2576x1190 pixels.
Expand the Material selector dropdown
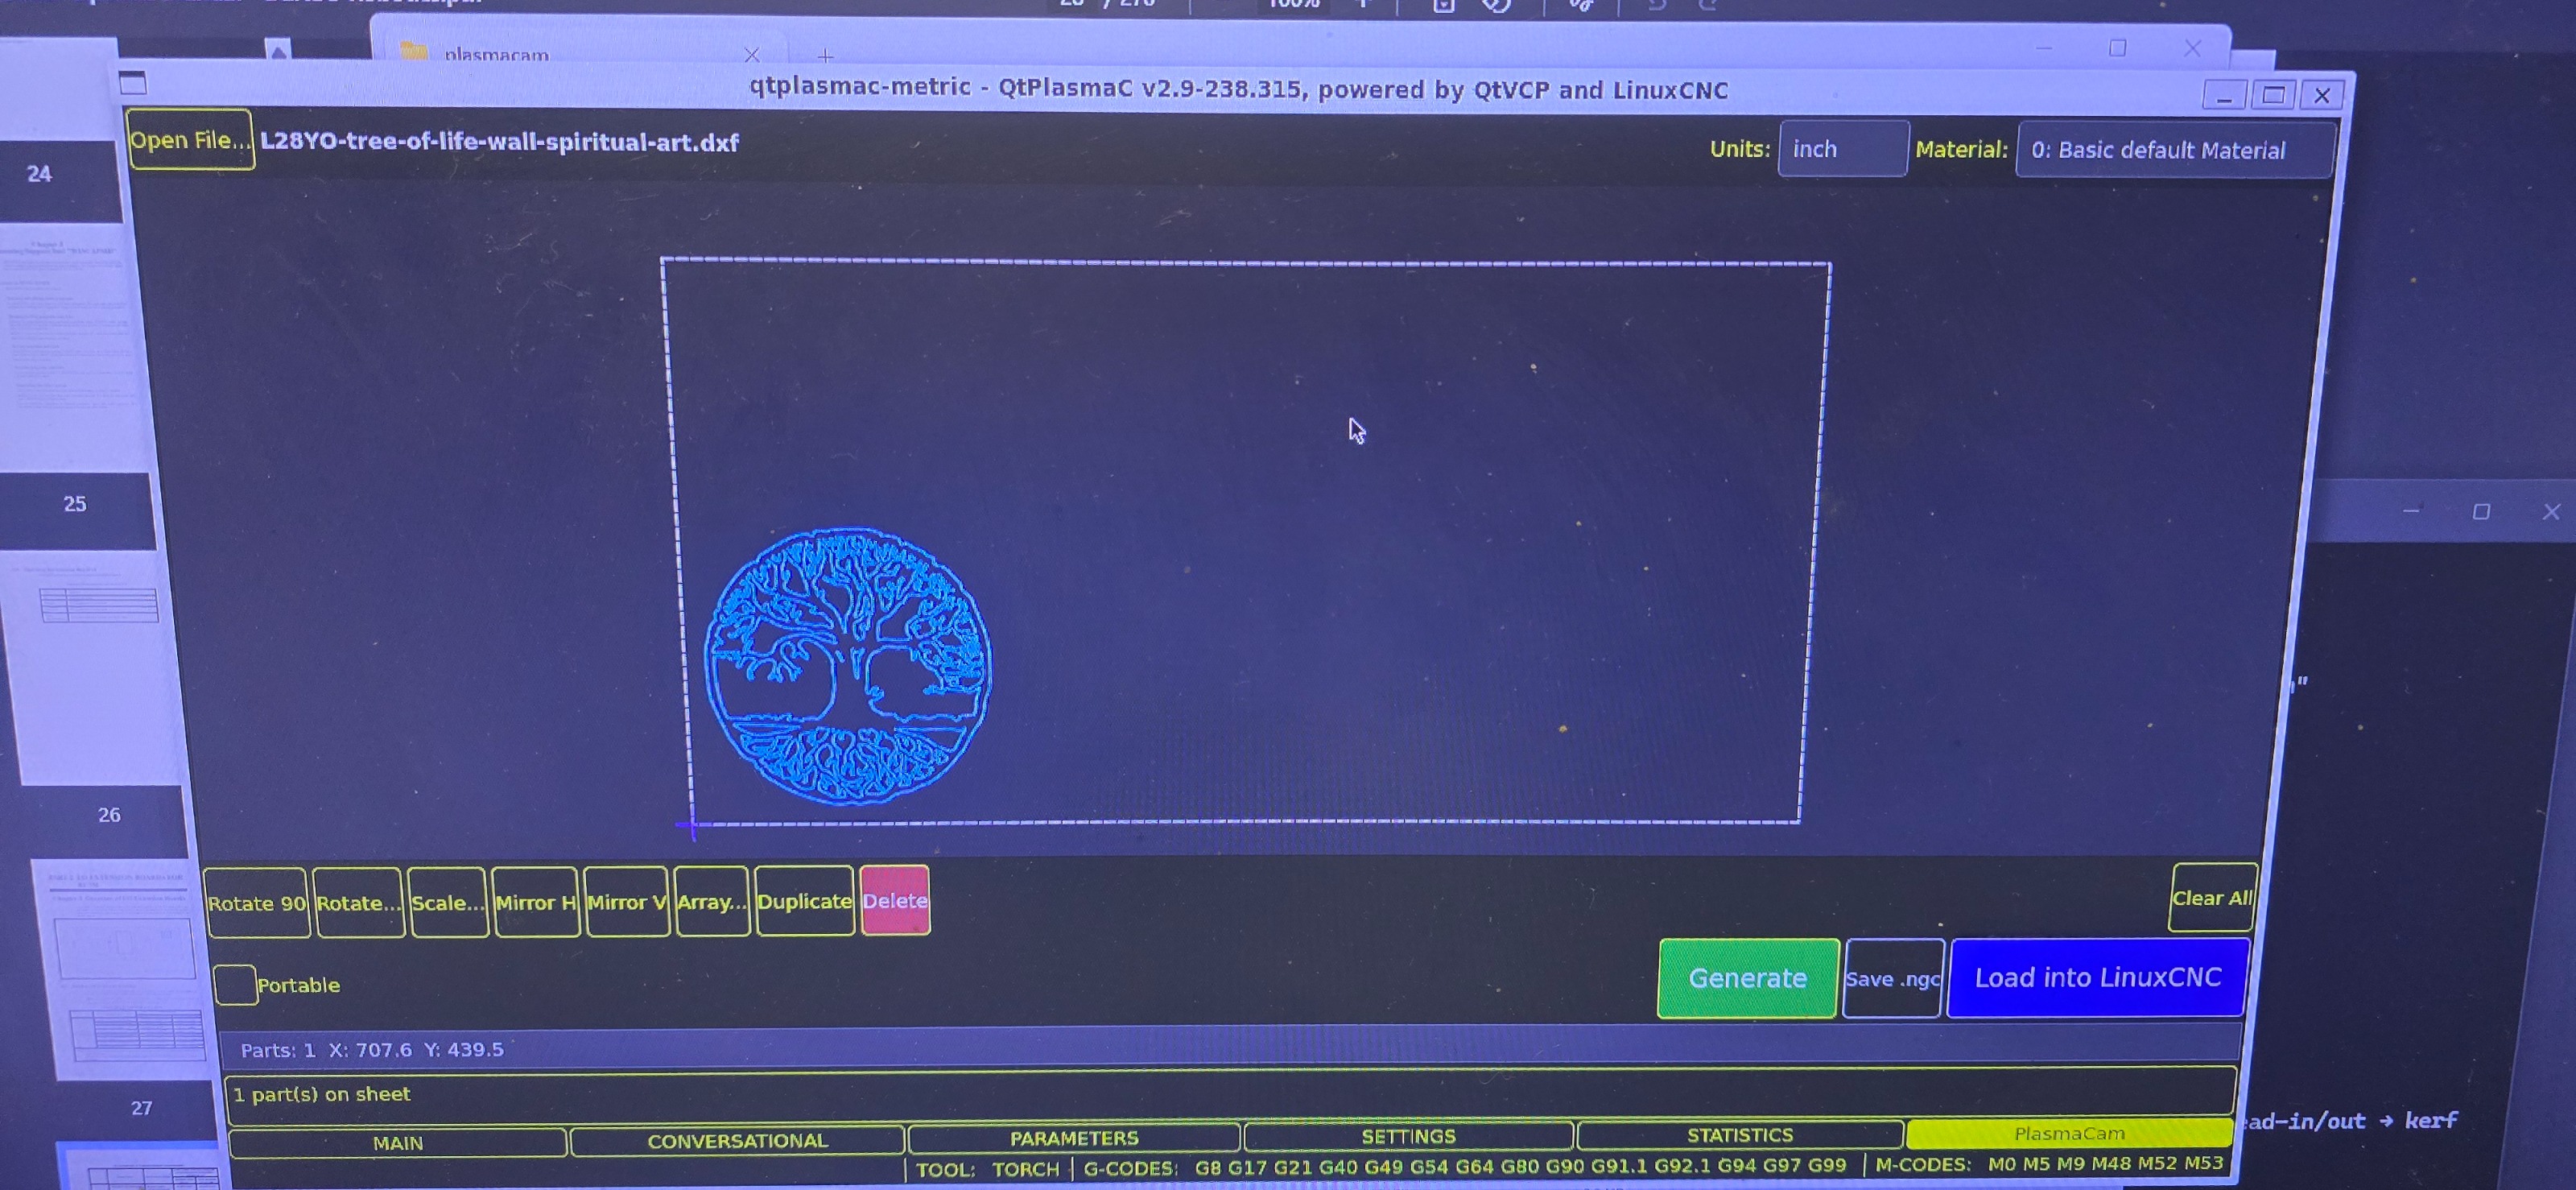(x=2174, y=150)
